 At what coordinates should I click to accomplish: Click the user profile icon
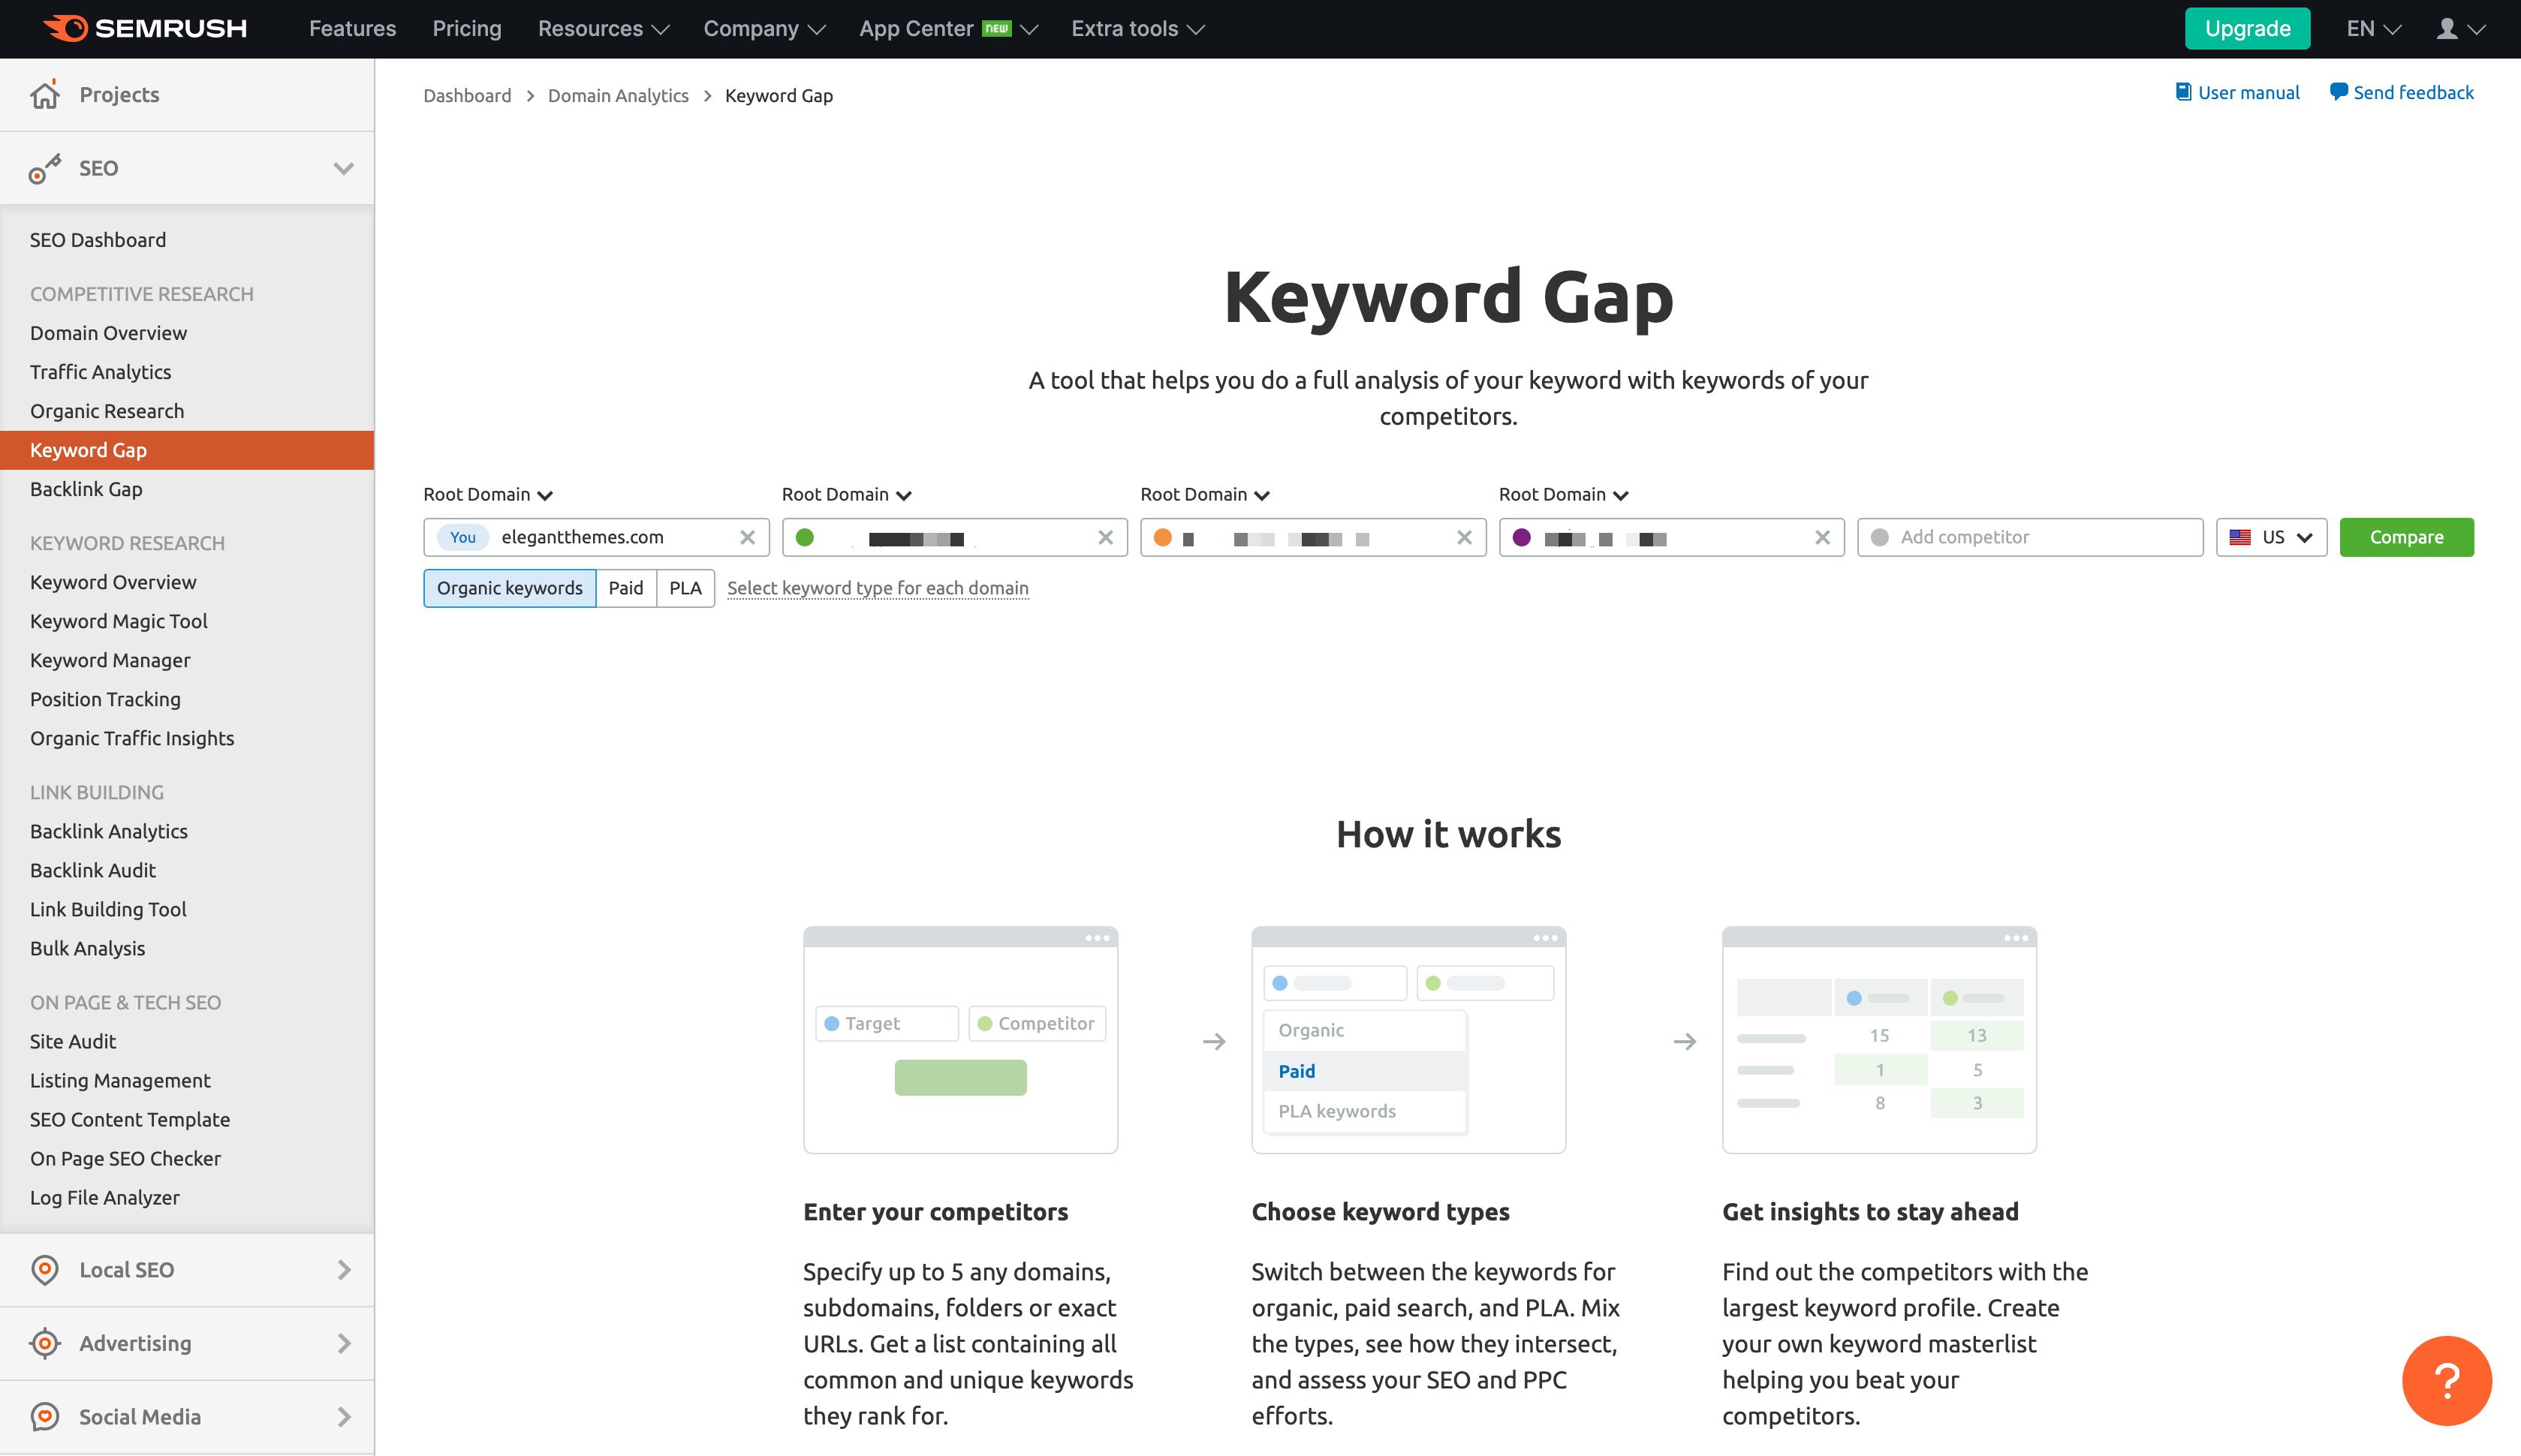click(x=2446, y=29)
